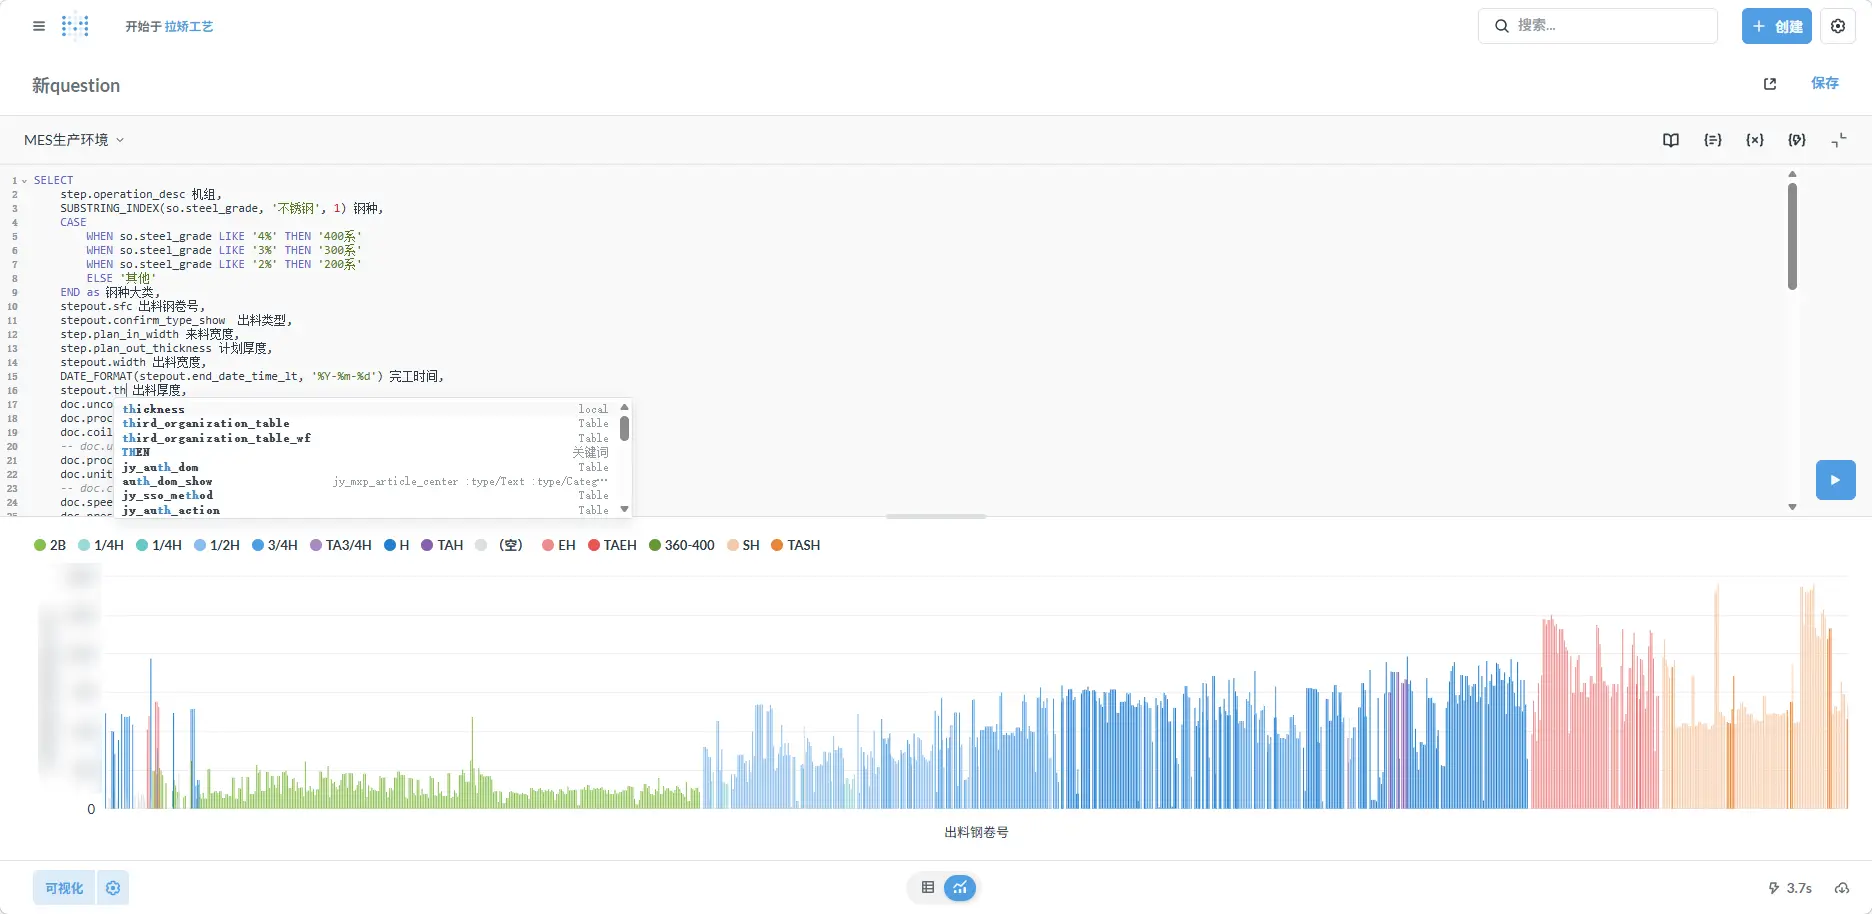The height and width of the screenshot is (914, 1872).
Task: Click the 保存 save button
Action: [x=1825, y=83]
